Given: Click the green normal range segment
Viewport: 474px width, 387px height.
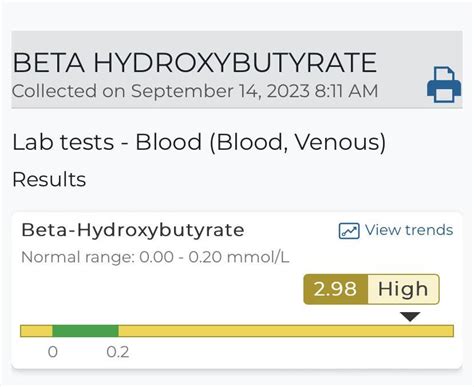Looking at the screenshot, I should click(85, 331).
